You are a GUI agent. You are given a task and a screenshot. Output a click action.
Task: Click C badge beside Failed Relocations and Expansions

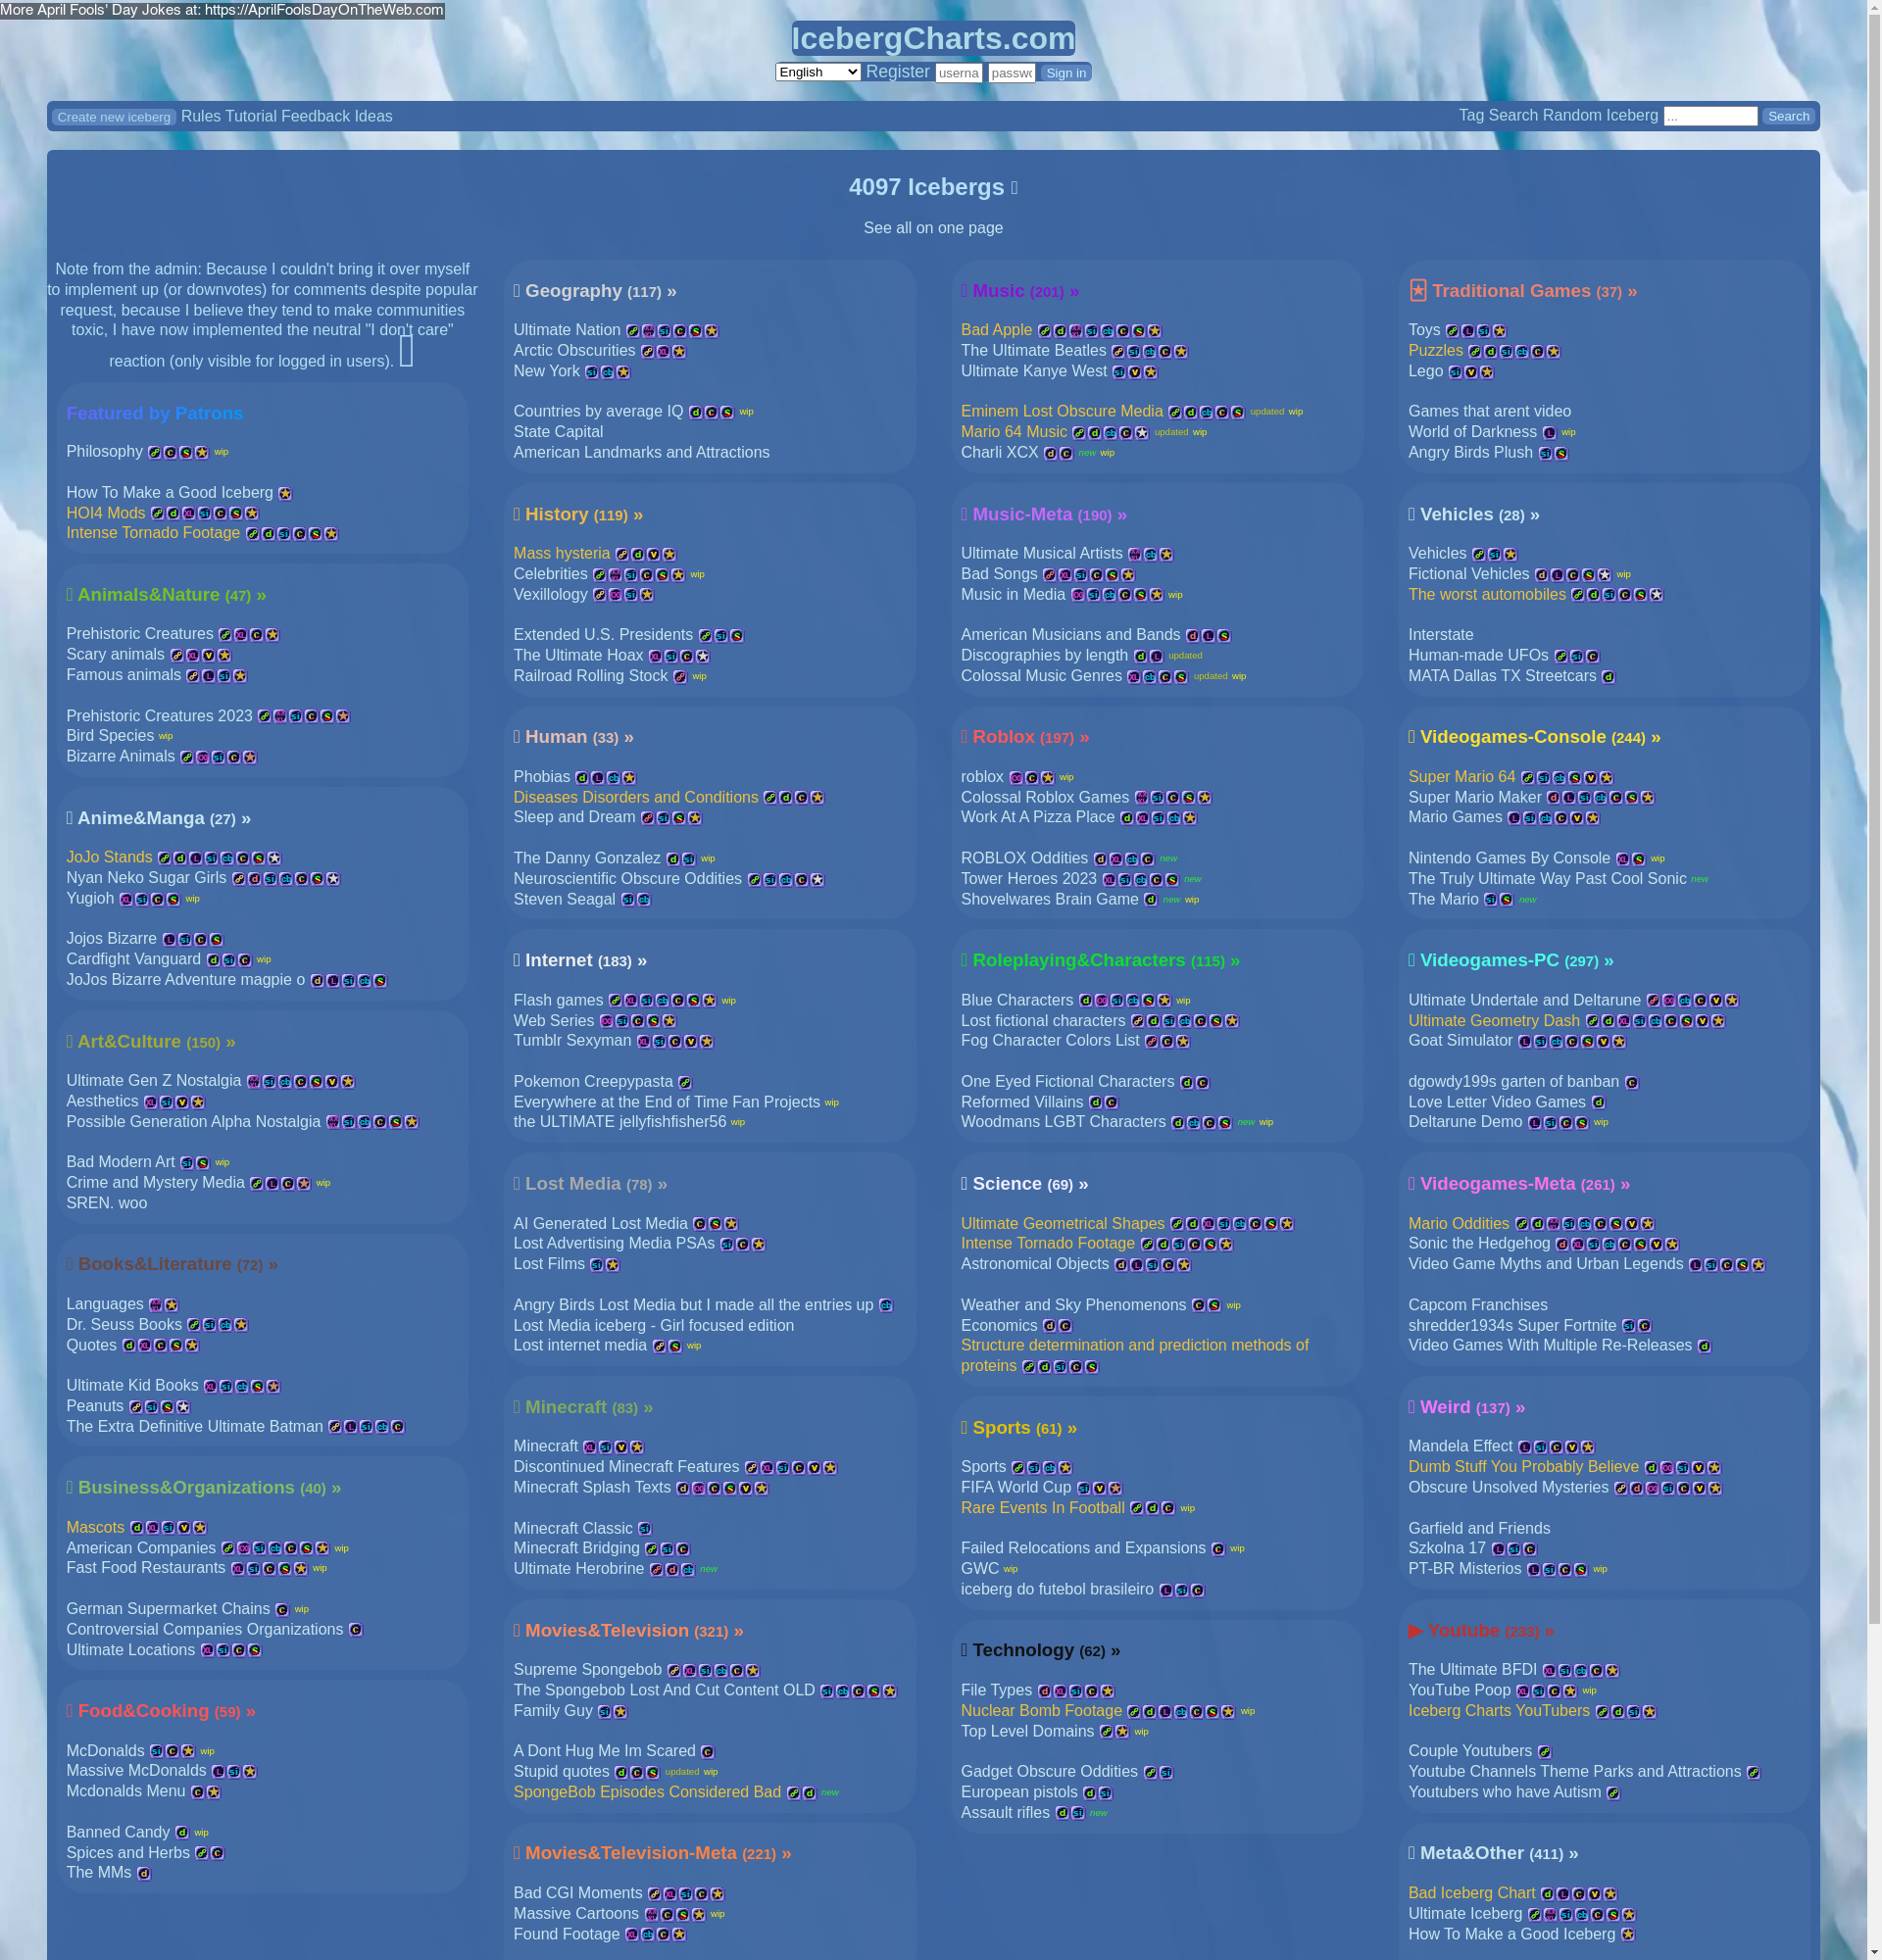point(1218,1549)
